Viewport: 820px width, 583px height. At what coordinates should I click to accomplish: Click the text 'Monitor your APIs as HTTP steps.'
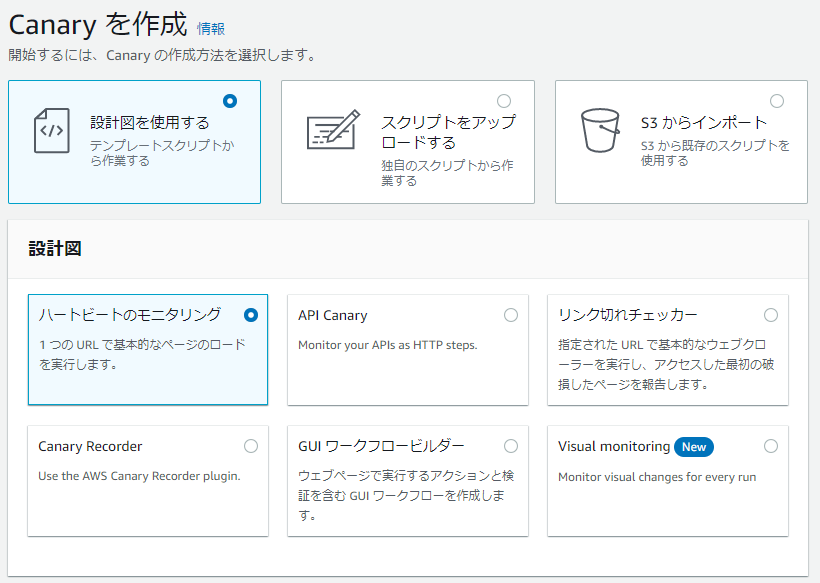[388, 345]
